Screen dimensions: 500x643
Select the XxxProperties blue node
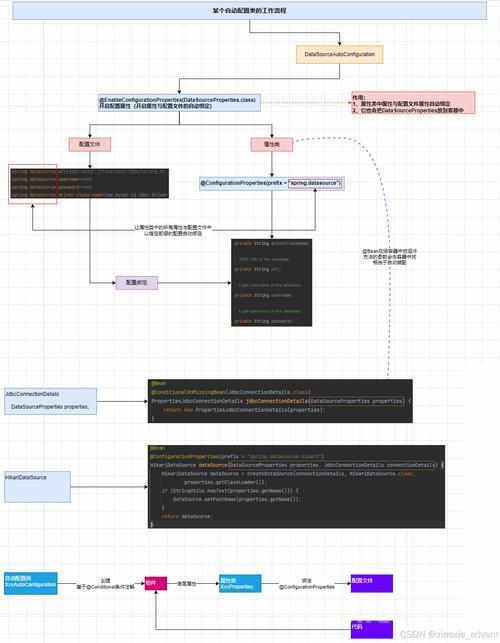(x=240, y=584)
